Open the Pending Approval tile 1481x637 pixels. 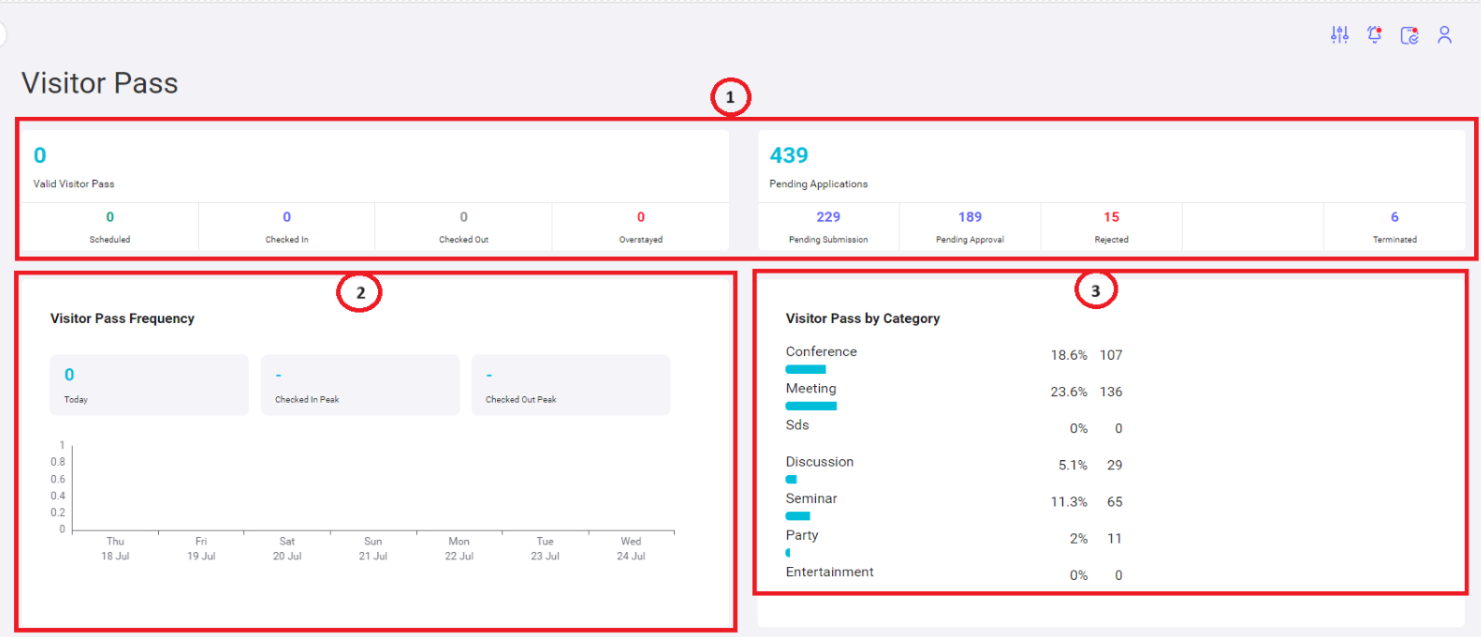point(970,227)
